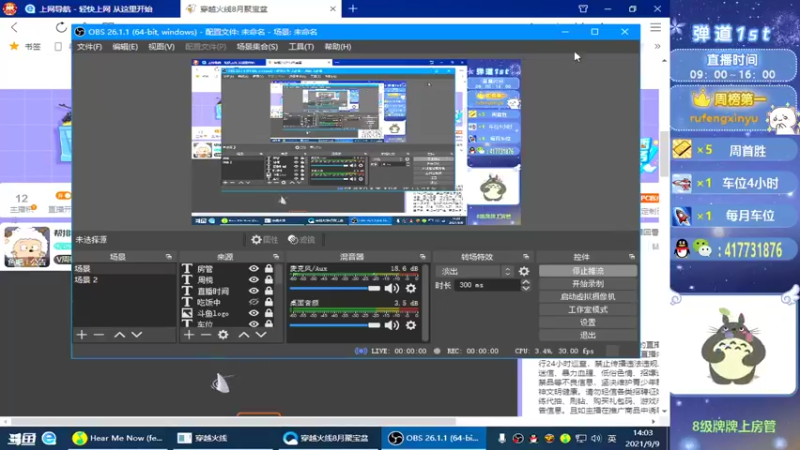Move scene down in Scenes panel
This screenshot has height=450, width=800.
[137, 335]
